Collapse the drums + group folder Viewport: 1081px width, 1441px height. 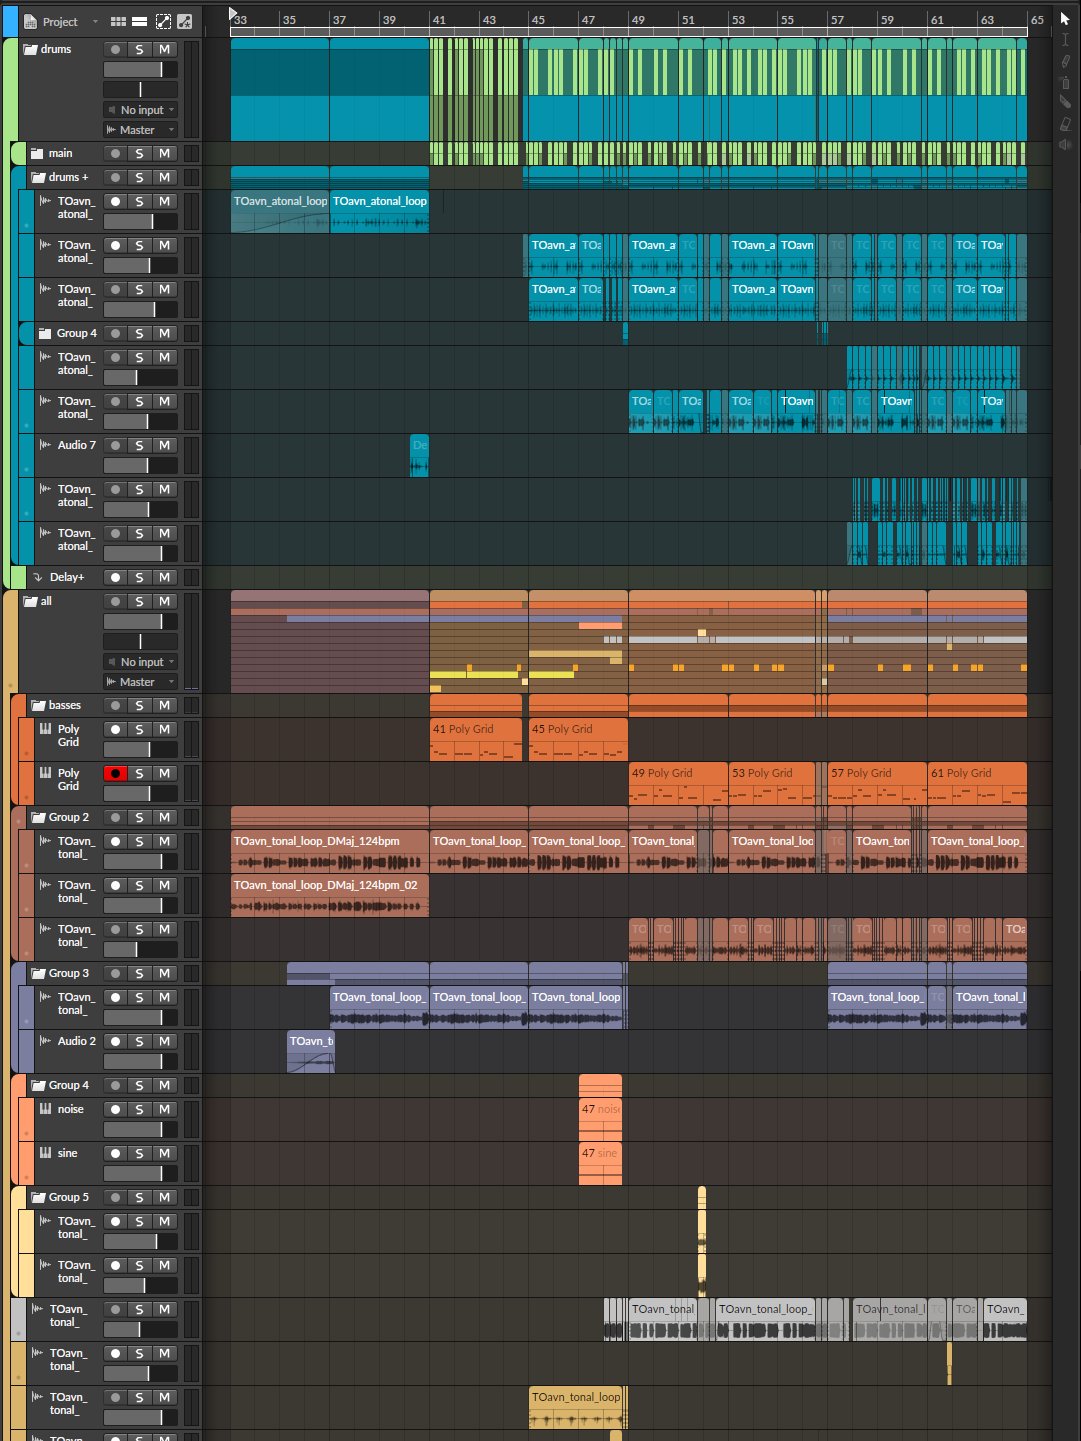[38, 177]
